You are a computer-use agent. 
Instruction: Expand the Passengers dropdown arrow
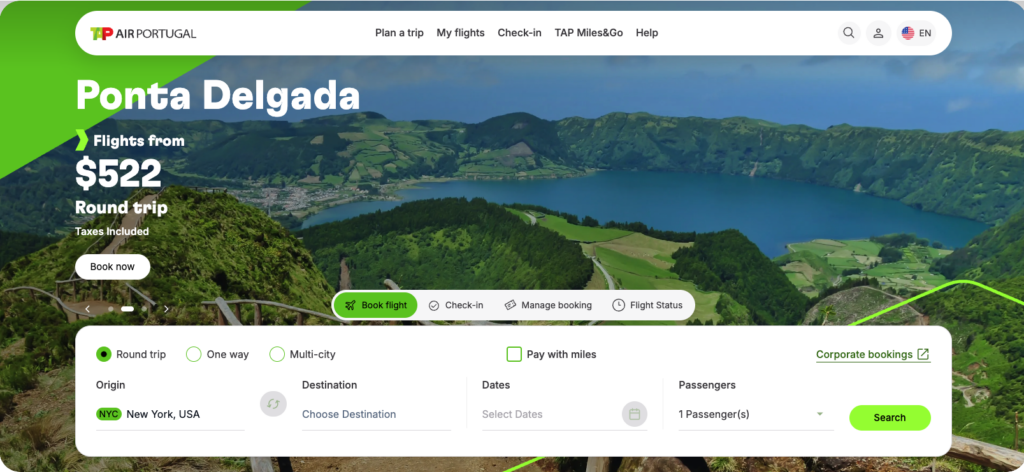click(820, 414)
